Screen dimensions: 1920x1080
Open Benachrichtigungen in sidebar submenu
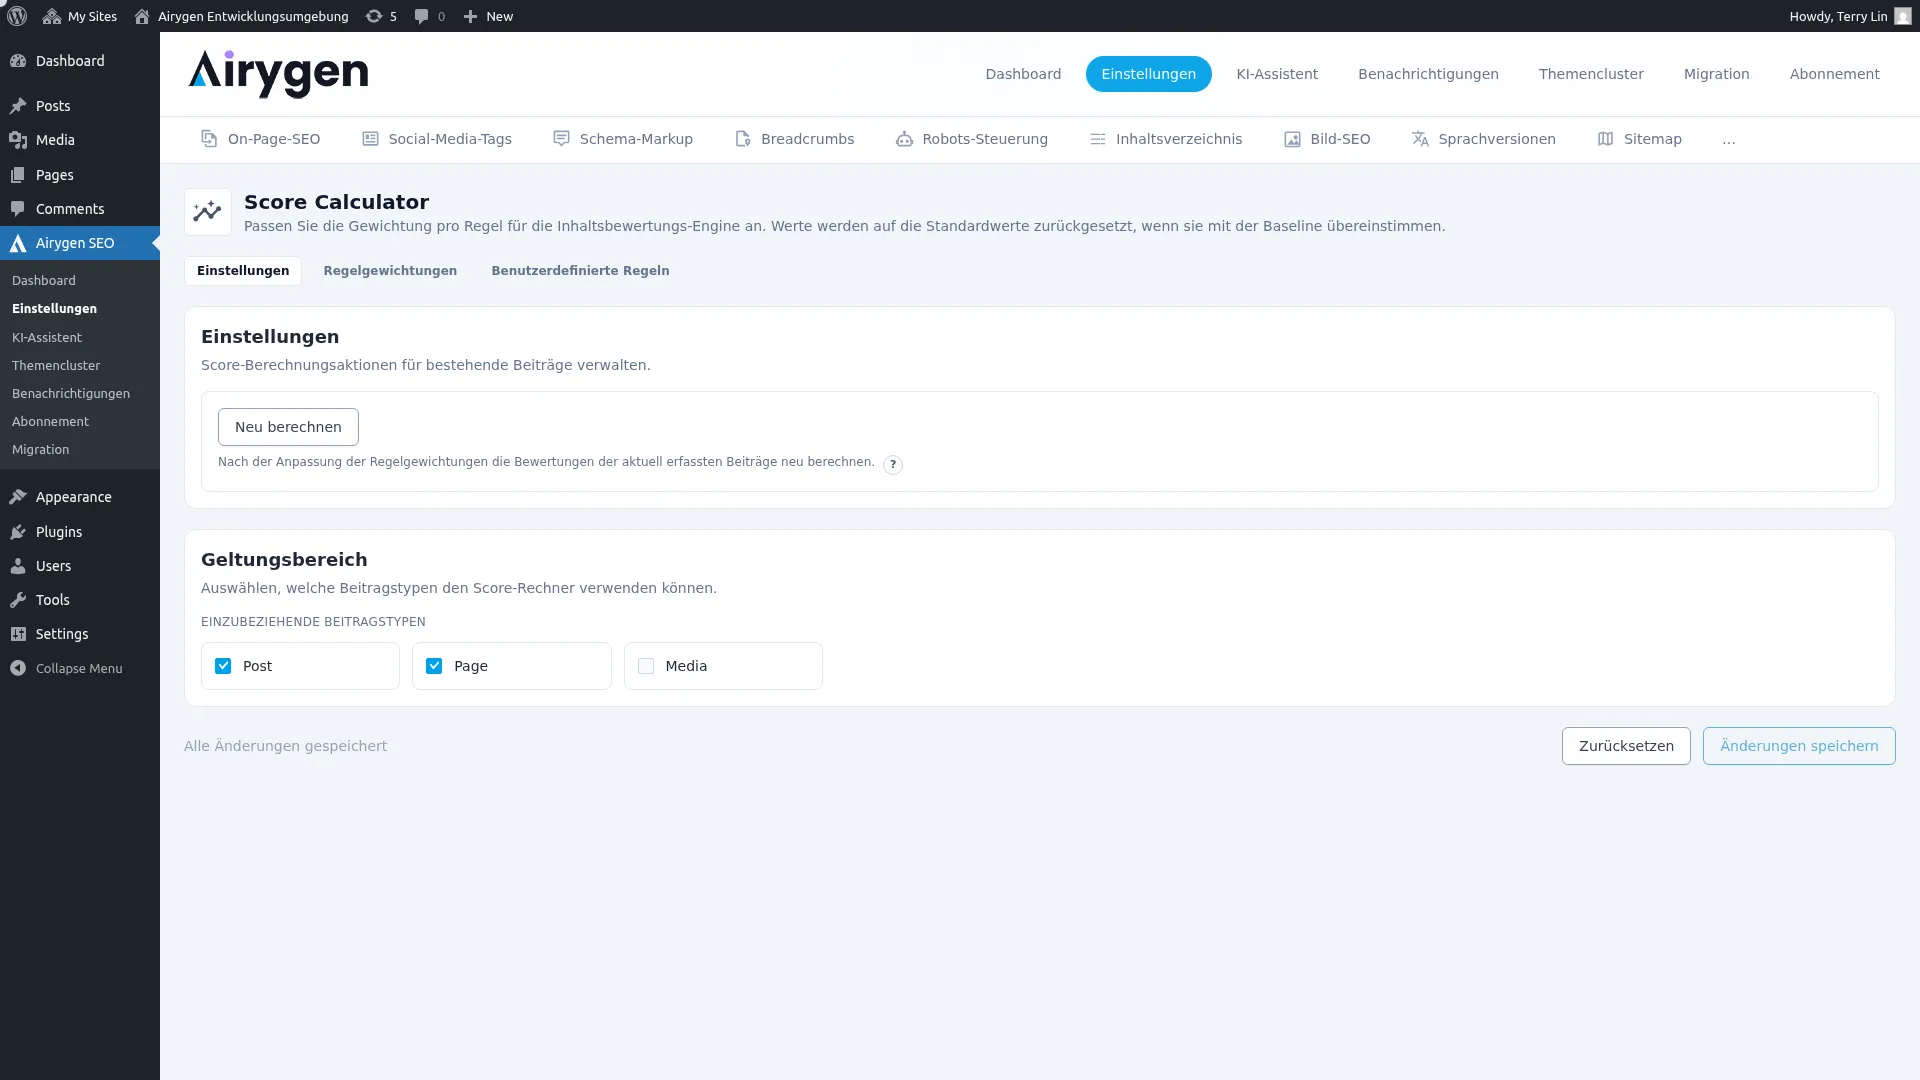pyautogui.click(x=71, y=394)
